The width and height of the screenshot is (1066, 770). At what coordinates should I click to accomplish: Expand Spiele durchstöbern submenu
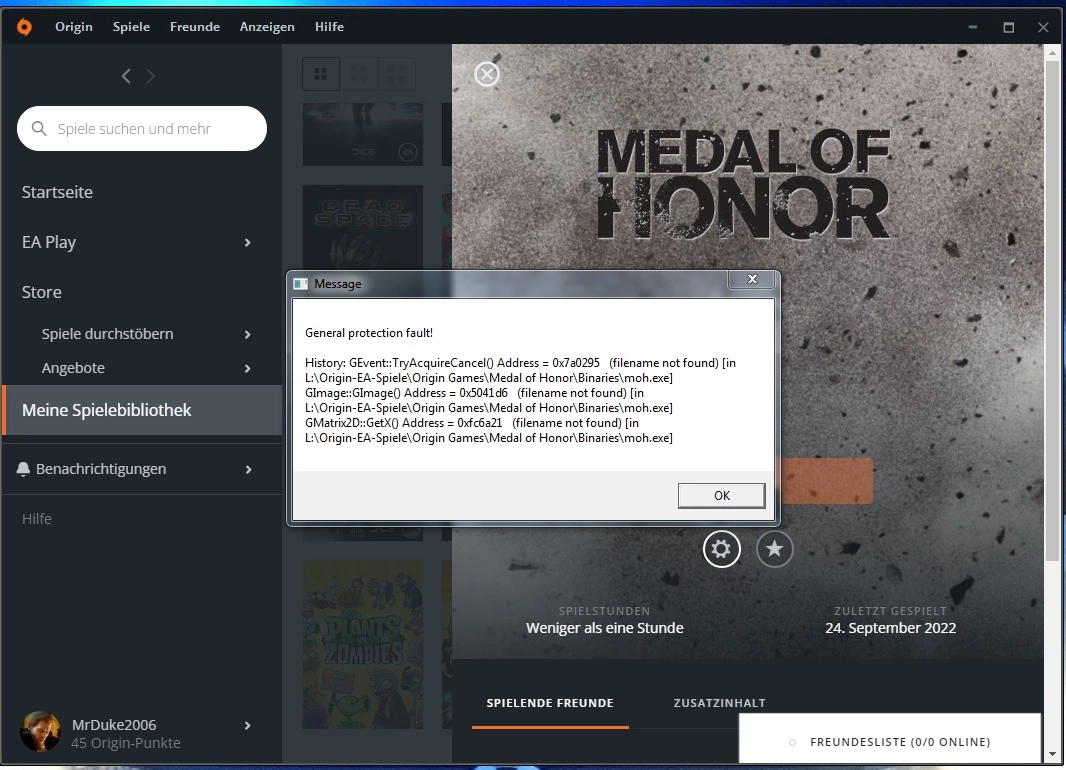click(x=247, y=334)
